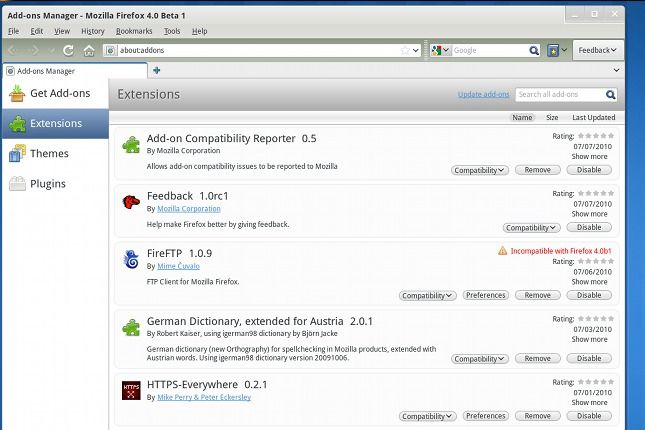This screenshot has height=430, width=645.
Task: Click the Google search input field
Action: (x=490, y=50)
